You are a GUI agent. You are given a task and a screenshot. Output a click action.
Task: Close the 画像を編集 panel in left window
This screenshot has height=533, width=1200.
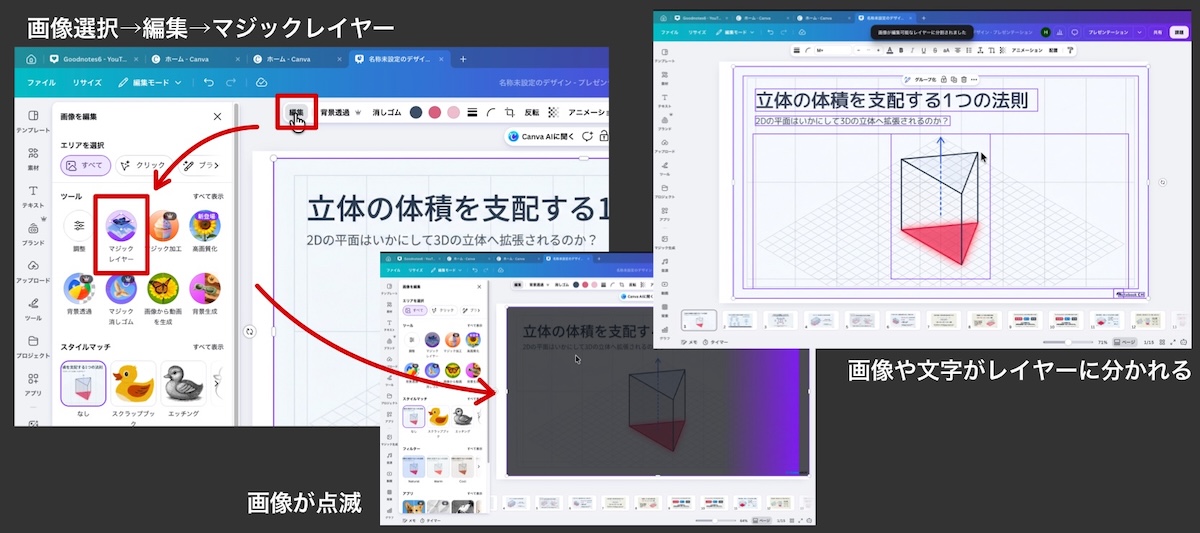218,117
